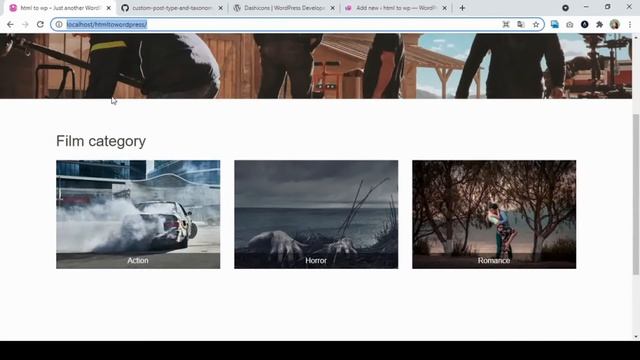Click the Film category heading
This screenshot has height=360, width=640.
tap(101, 141)
